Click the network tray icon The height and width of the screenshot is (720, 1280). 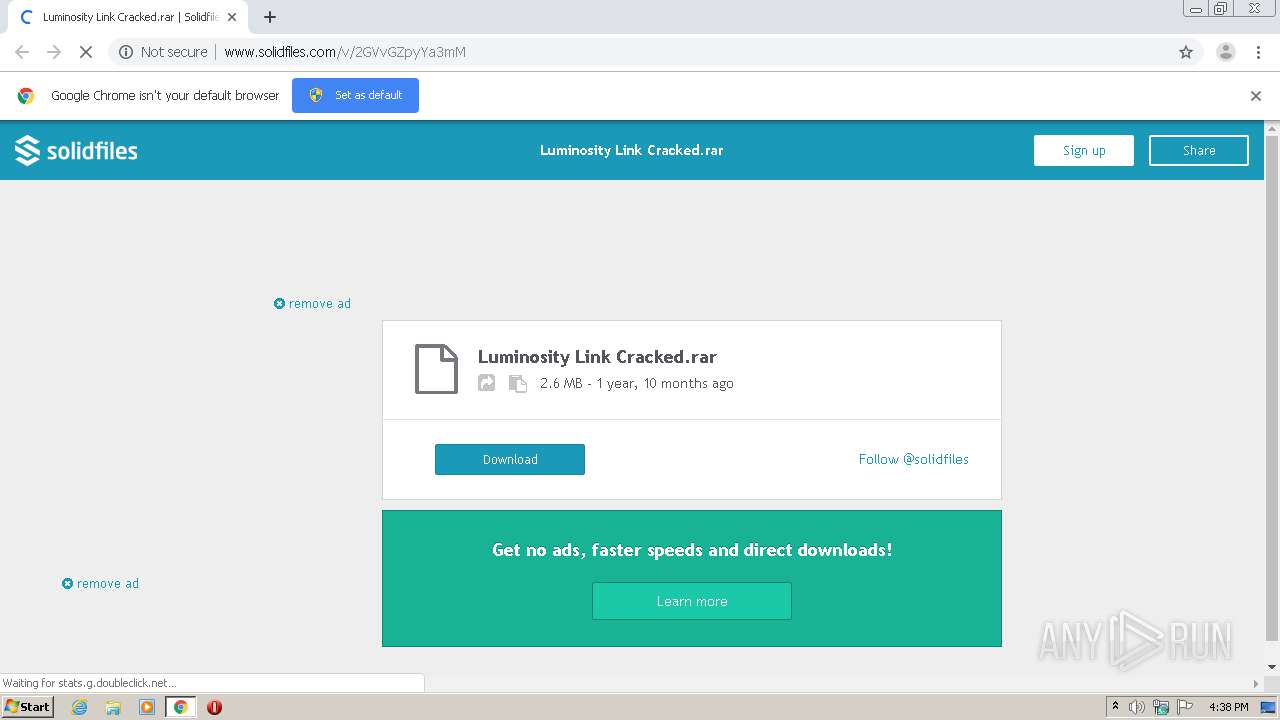click(1161, 707)
